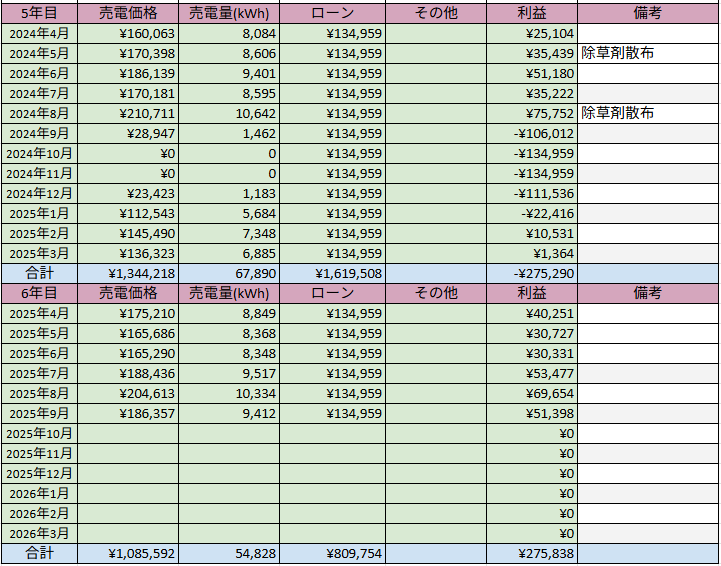Select the -¥275,290 total profit cell
This screenshot has height=566, width=721.
pos(531,273)
